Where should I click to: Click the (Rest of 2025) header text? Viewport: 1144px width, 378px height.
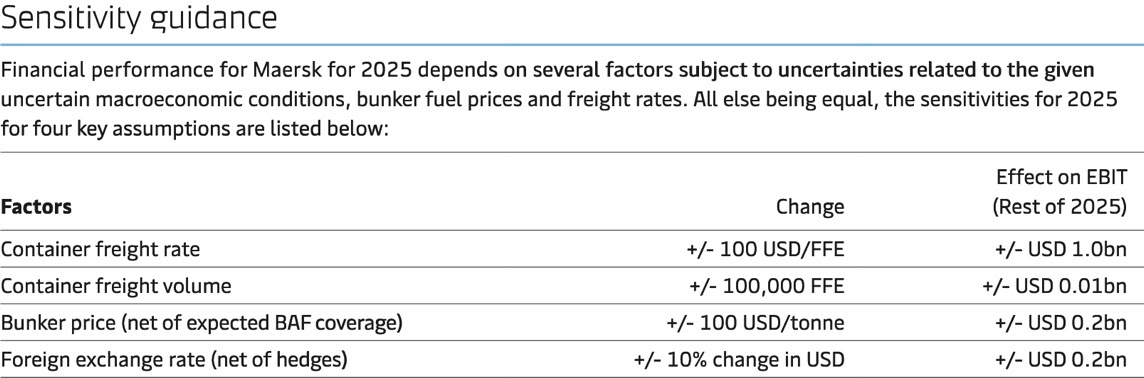pos(1059,207)
